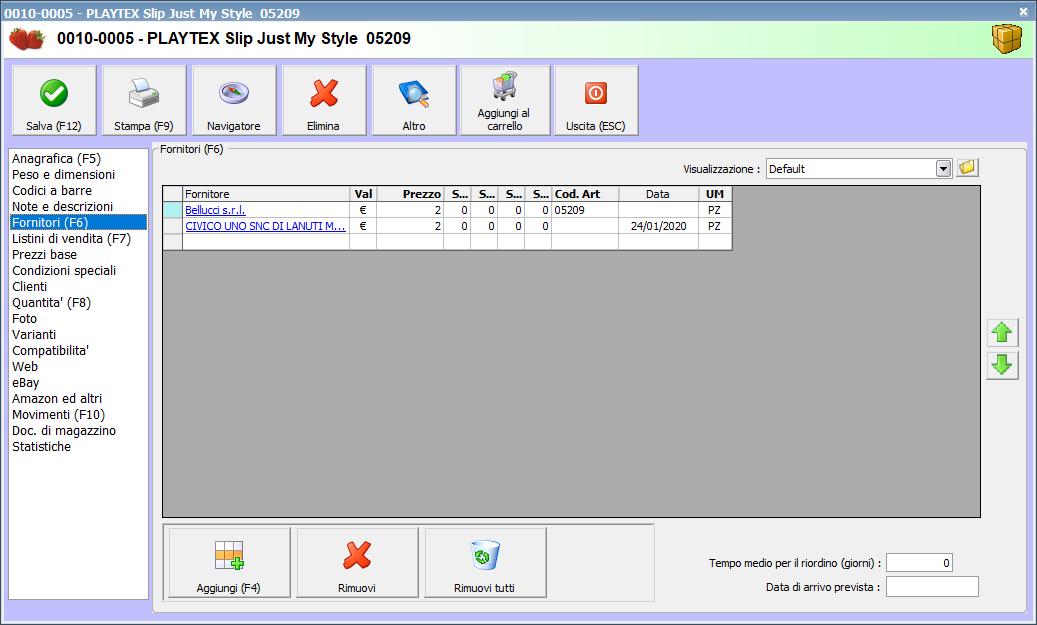
Task: Open the Navigatore compass tool
Action: (x=234, y=101)
